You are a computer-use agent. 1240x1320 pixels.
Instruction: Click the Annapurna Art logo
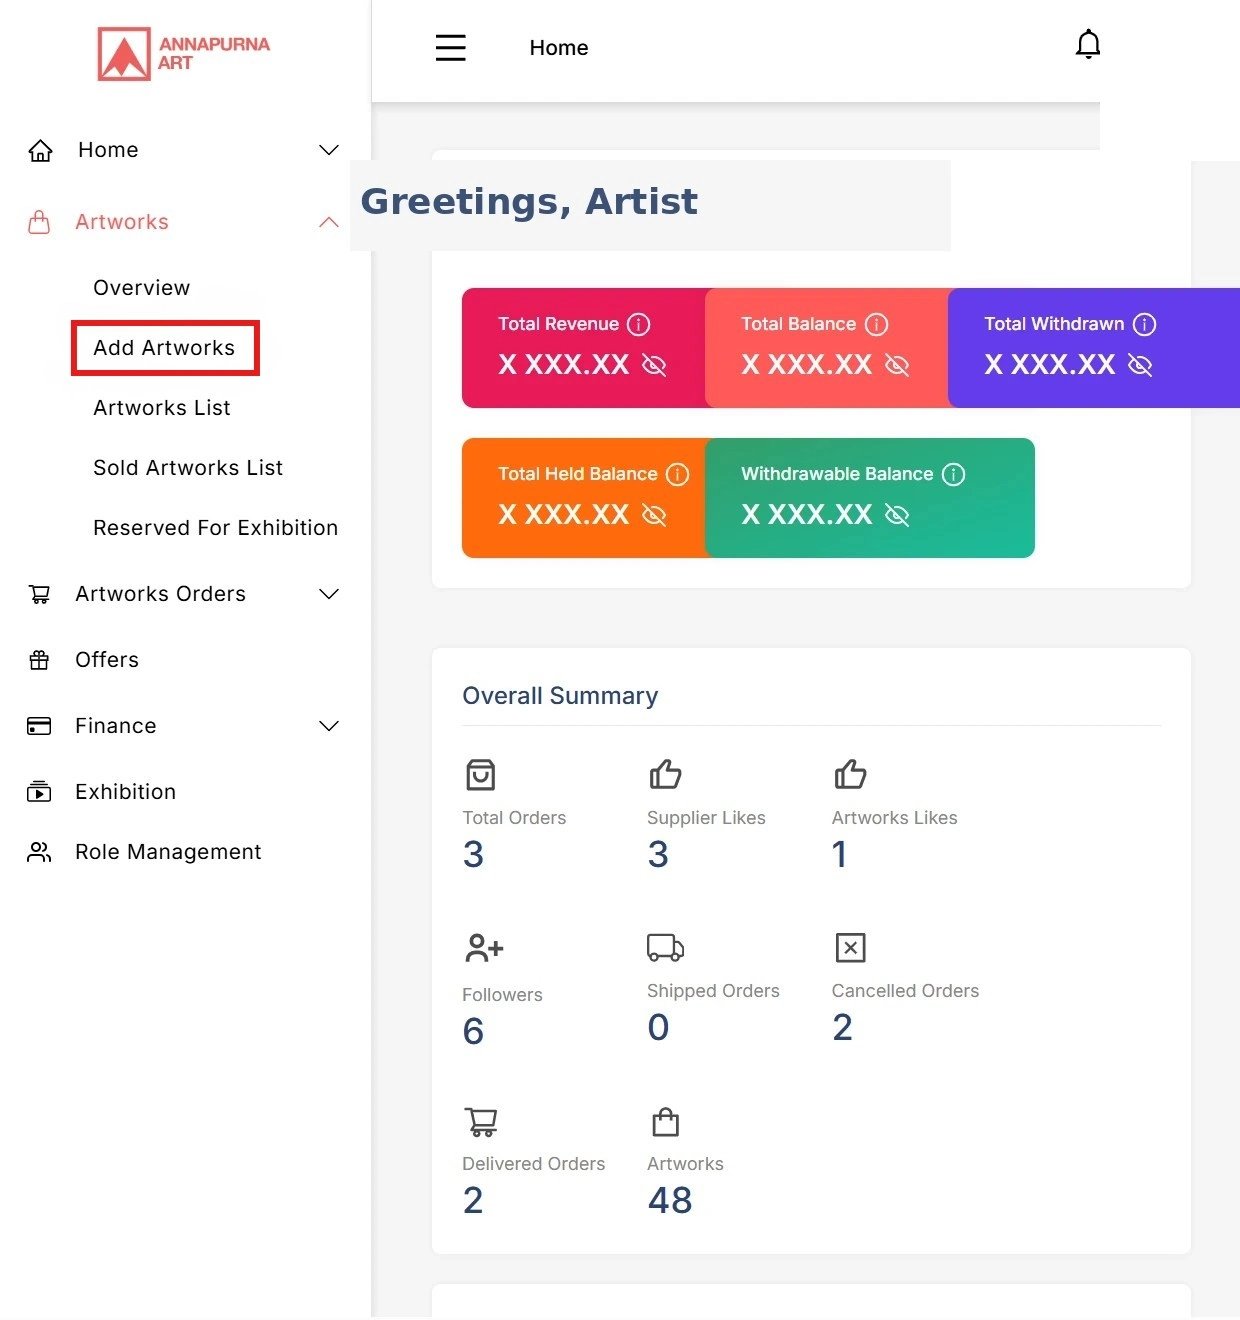click(x=184, y=54)
